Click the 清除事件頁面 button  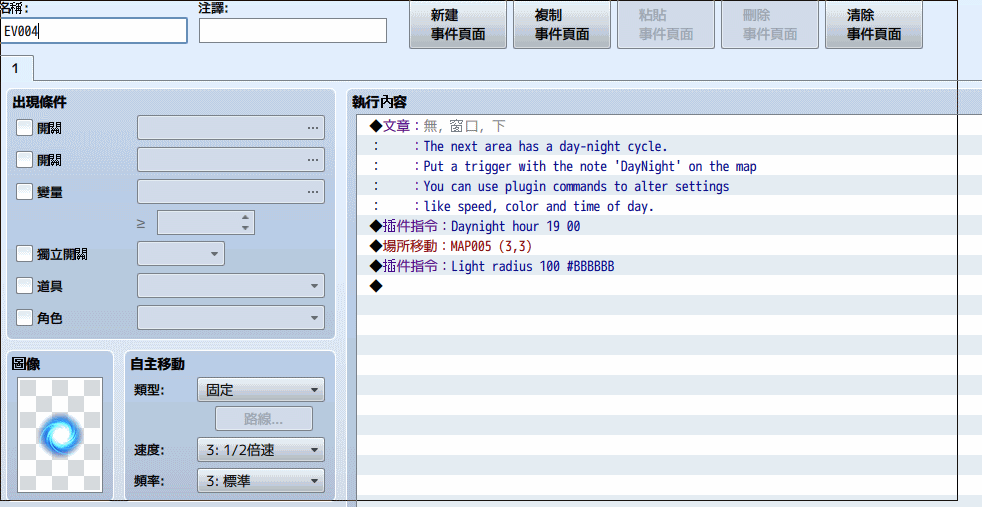(x=874, y=24)
